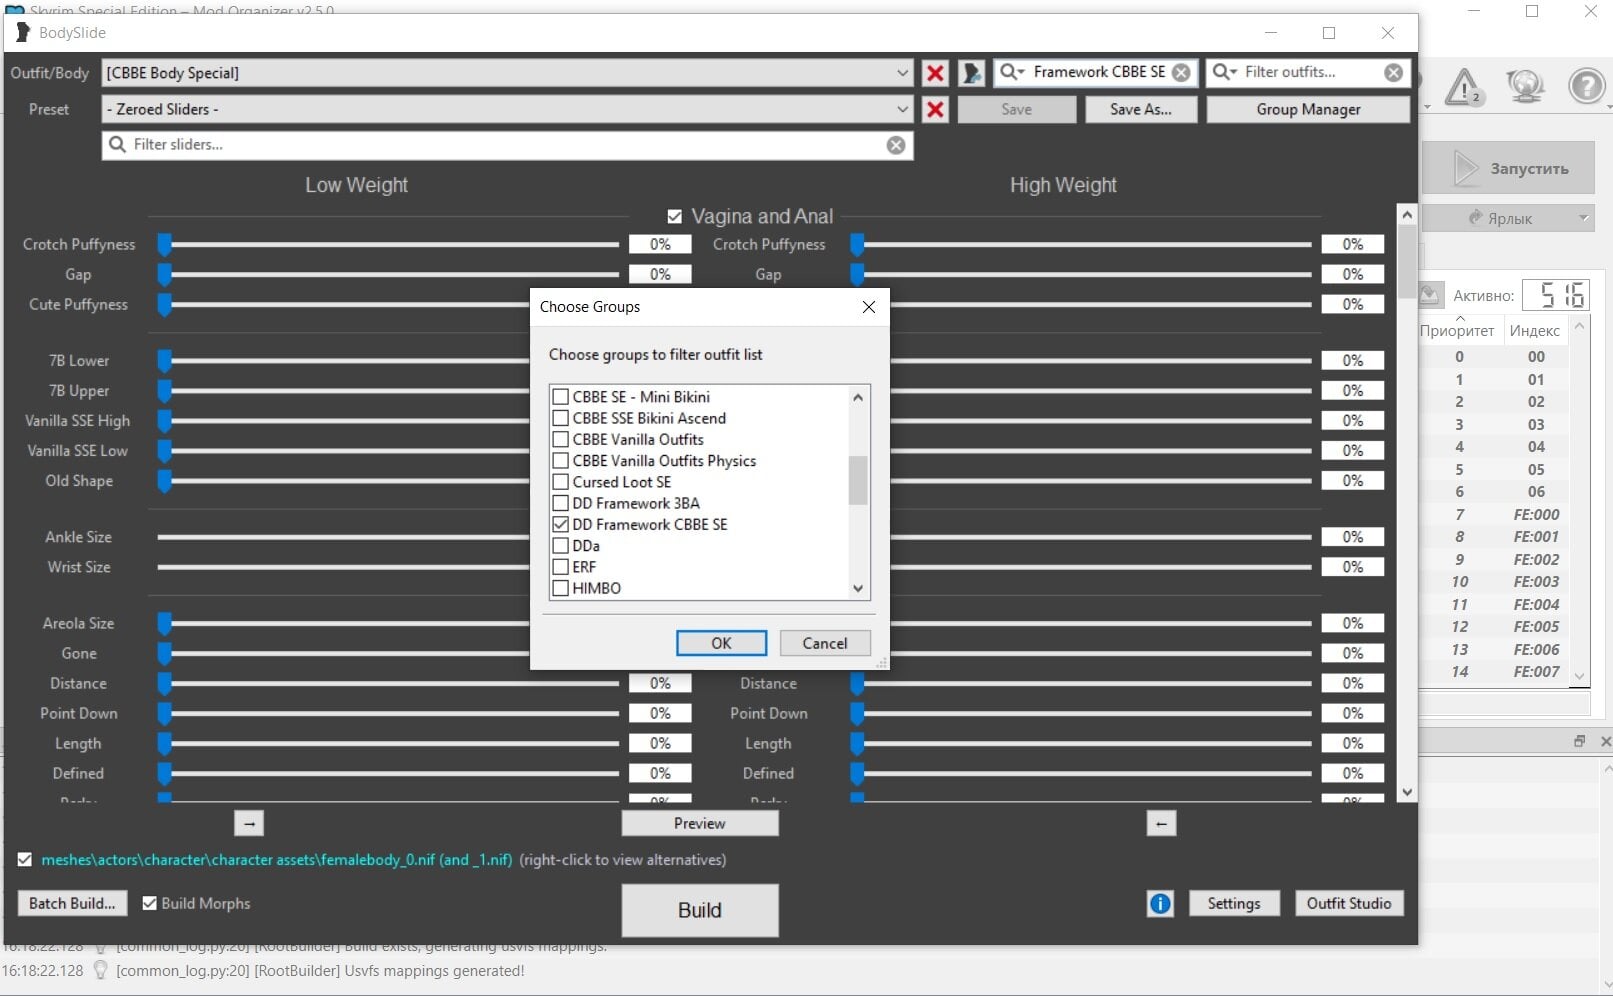Image resolution: width=1613 pixels, height=996 pixels.
Task: Check the CBBE SE - Mini Bikini group
Action: pos(561,397)
